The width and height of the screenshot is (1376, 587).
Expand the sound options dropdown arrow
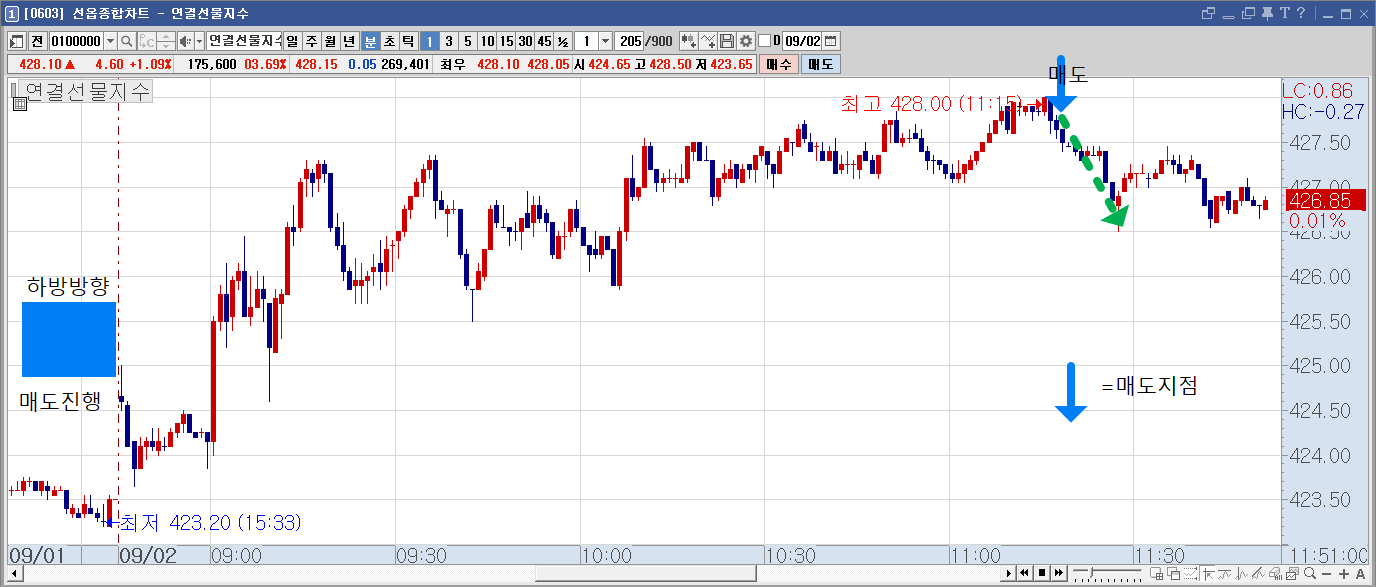[x=199, y=41]
